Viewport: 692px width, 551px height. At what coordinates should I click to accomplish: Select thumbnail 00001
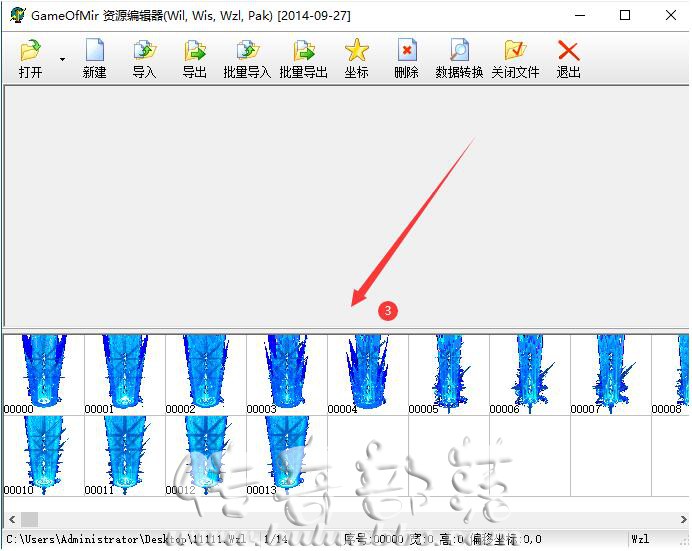coord(125,375)
